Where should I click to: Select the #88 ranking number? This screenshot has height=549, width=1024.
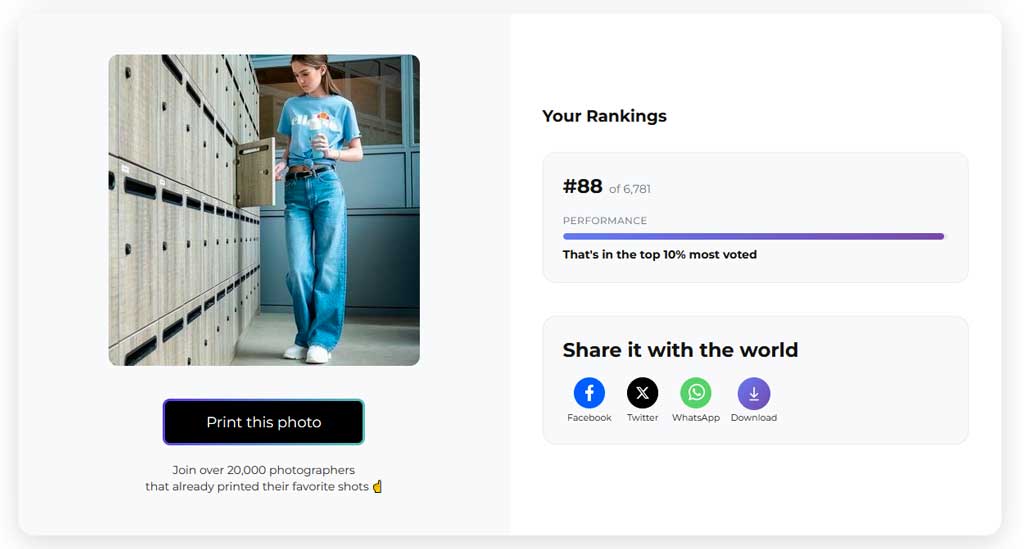[583, 187]
